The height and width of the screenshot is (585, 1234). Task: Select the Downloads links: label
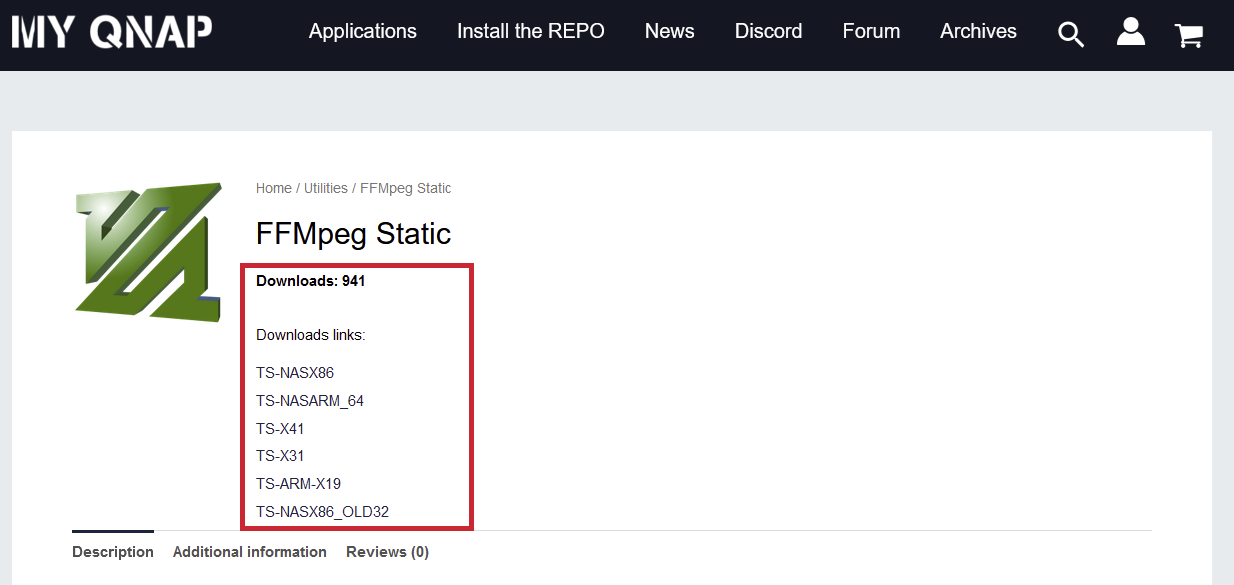(x=311, y=335)
